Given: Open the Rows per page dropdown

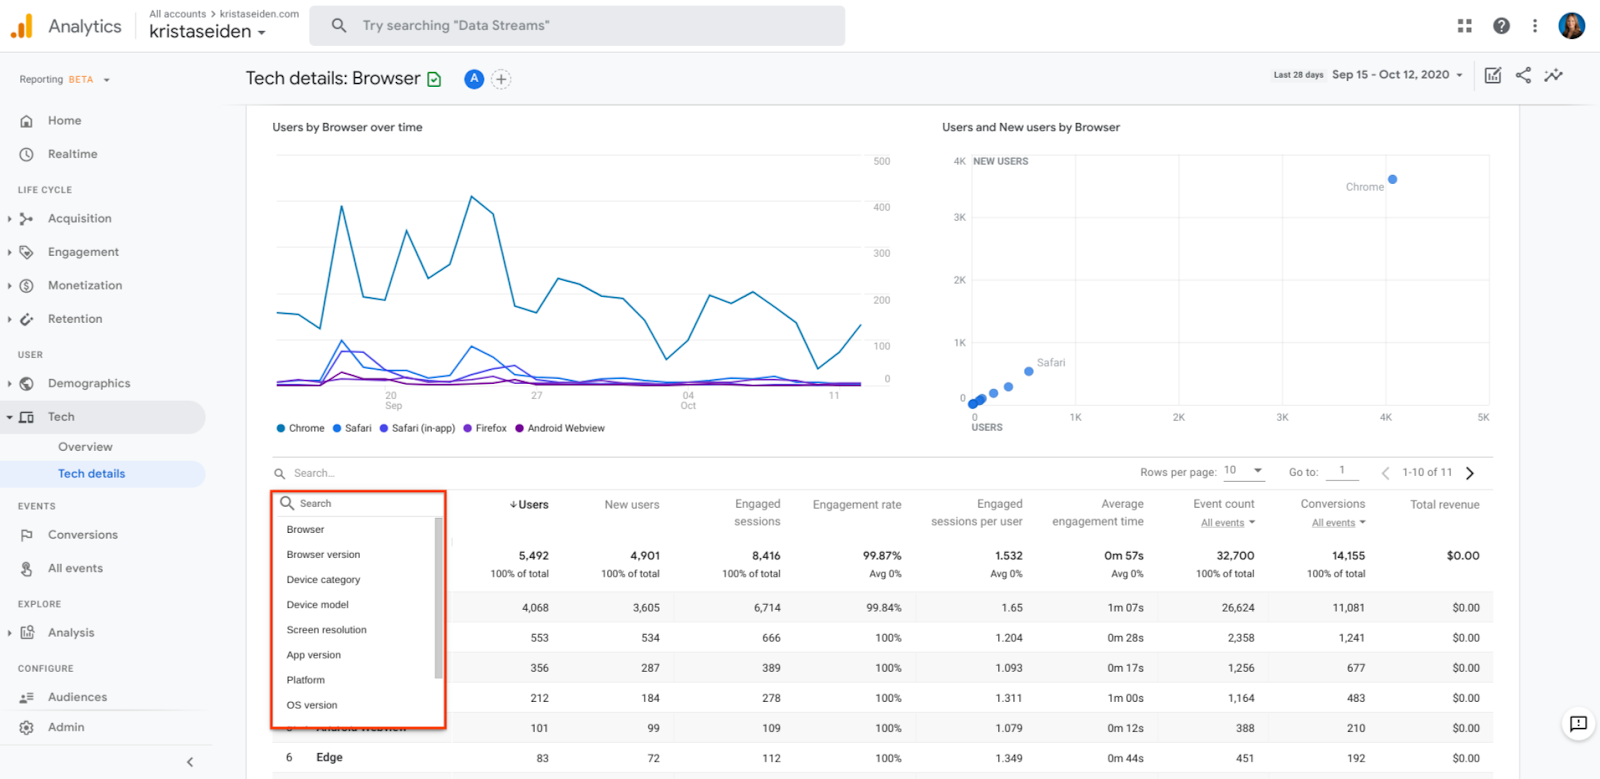Looking at the screenshot, I should (x=1244, y=471).
